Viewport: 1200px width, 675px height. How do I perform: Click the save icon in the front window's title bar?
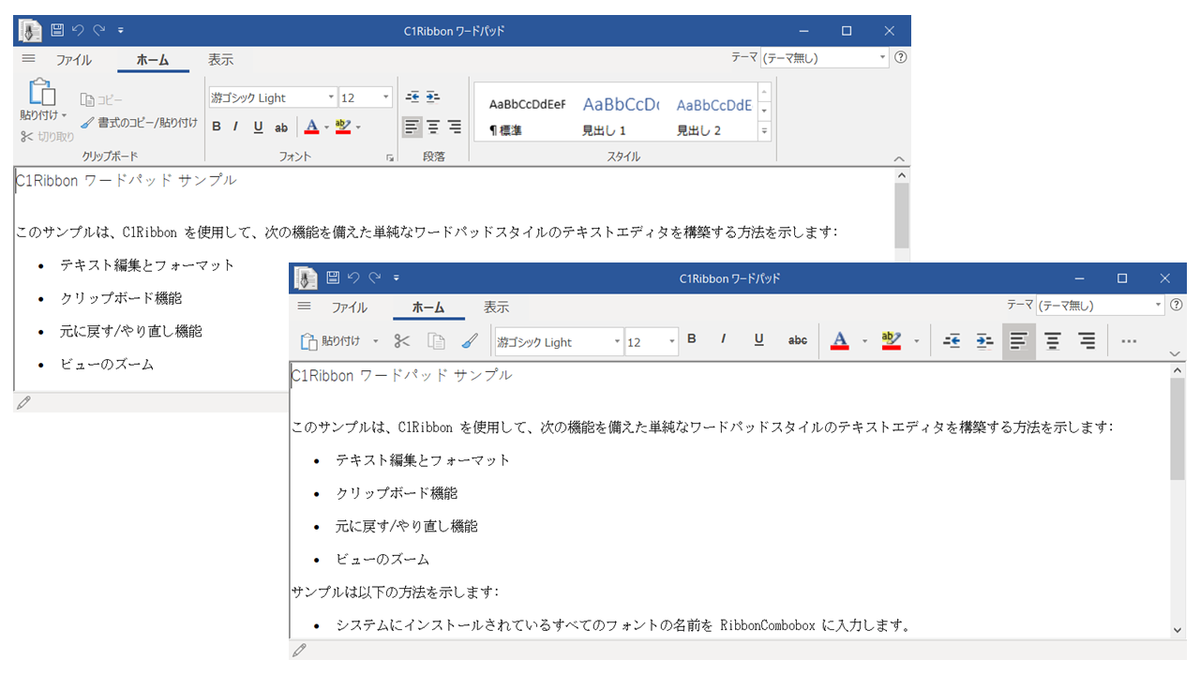(x=333, y=278)
